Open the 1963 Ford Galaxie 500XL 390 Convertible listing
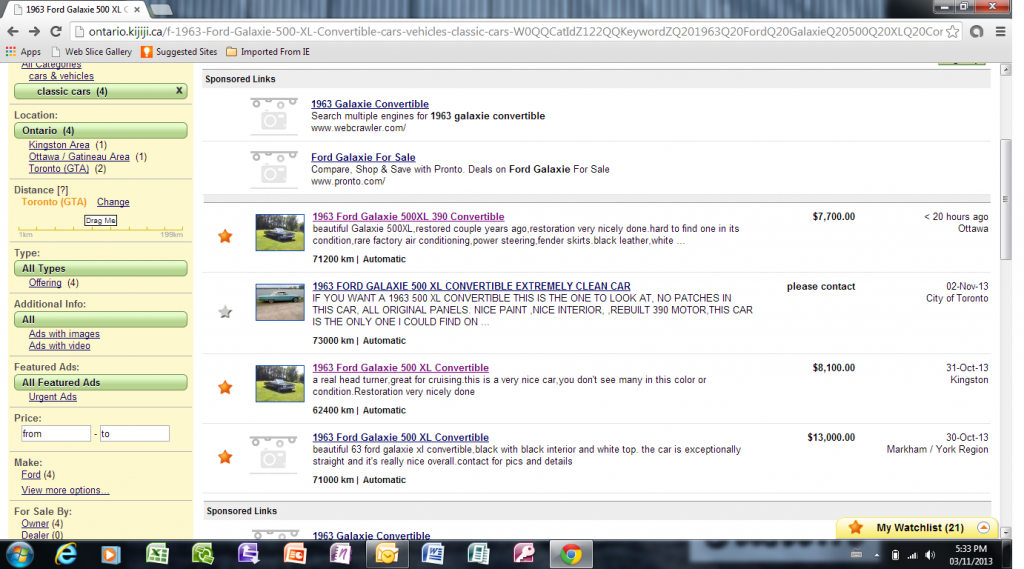The image size is (1024, 569). click(408, 217)
